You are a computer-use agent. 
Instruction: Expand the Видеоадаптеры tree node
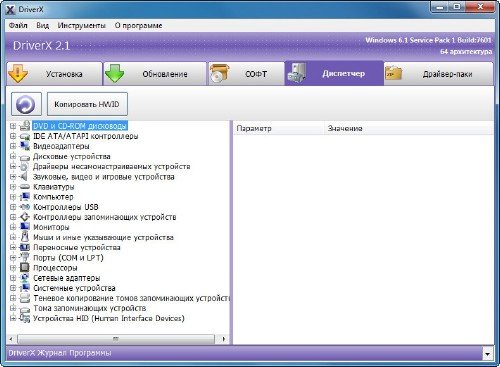(x=13, y=146)
